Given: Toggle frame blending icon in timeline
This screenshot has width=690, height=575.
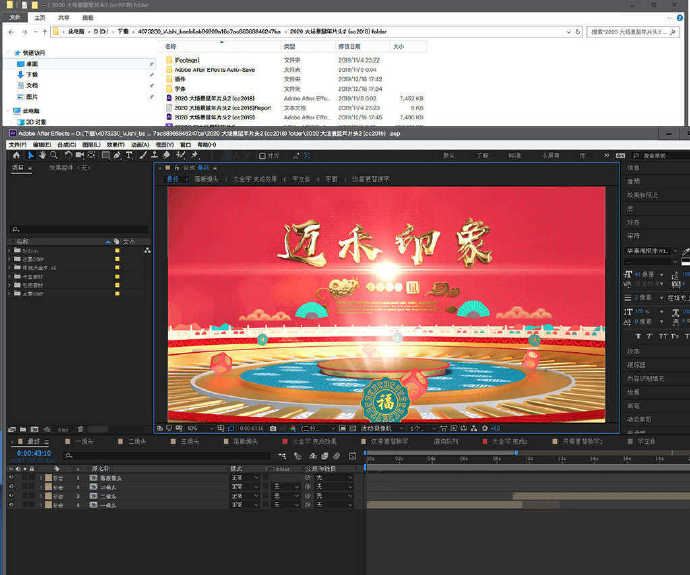Looking at the screenshot, I should click(x=325, y=456).
